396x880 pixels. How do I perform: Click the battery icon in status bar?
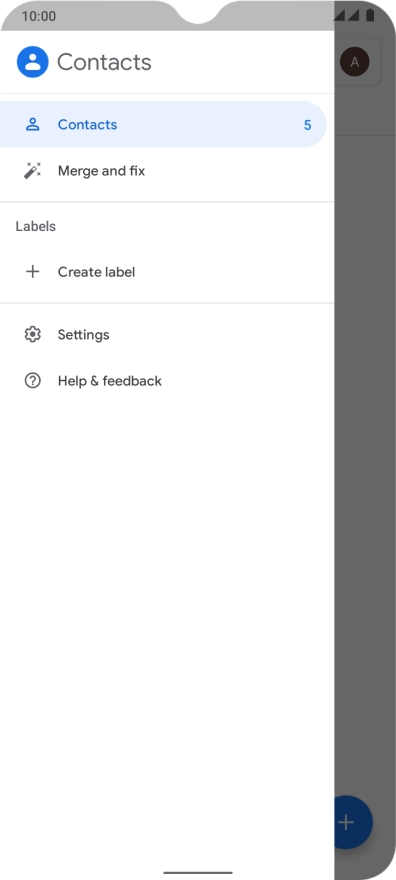(x=370, y=16)
